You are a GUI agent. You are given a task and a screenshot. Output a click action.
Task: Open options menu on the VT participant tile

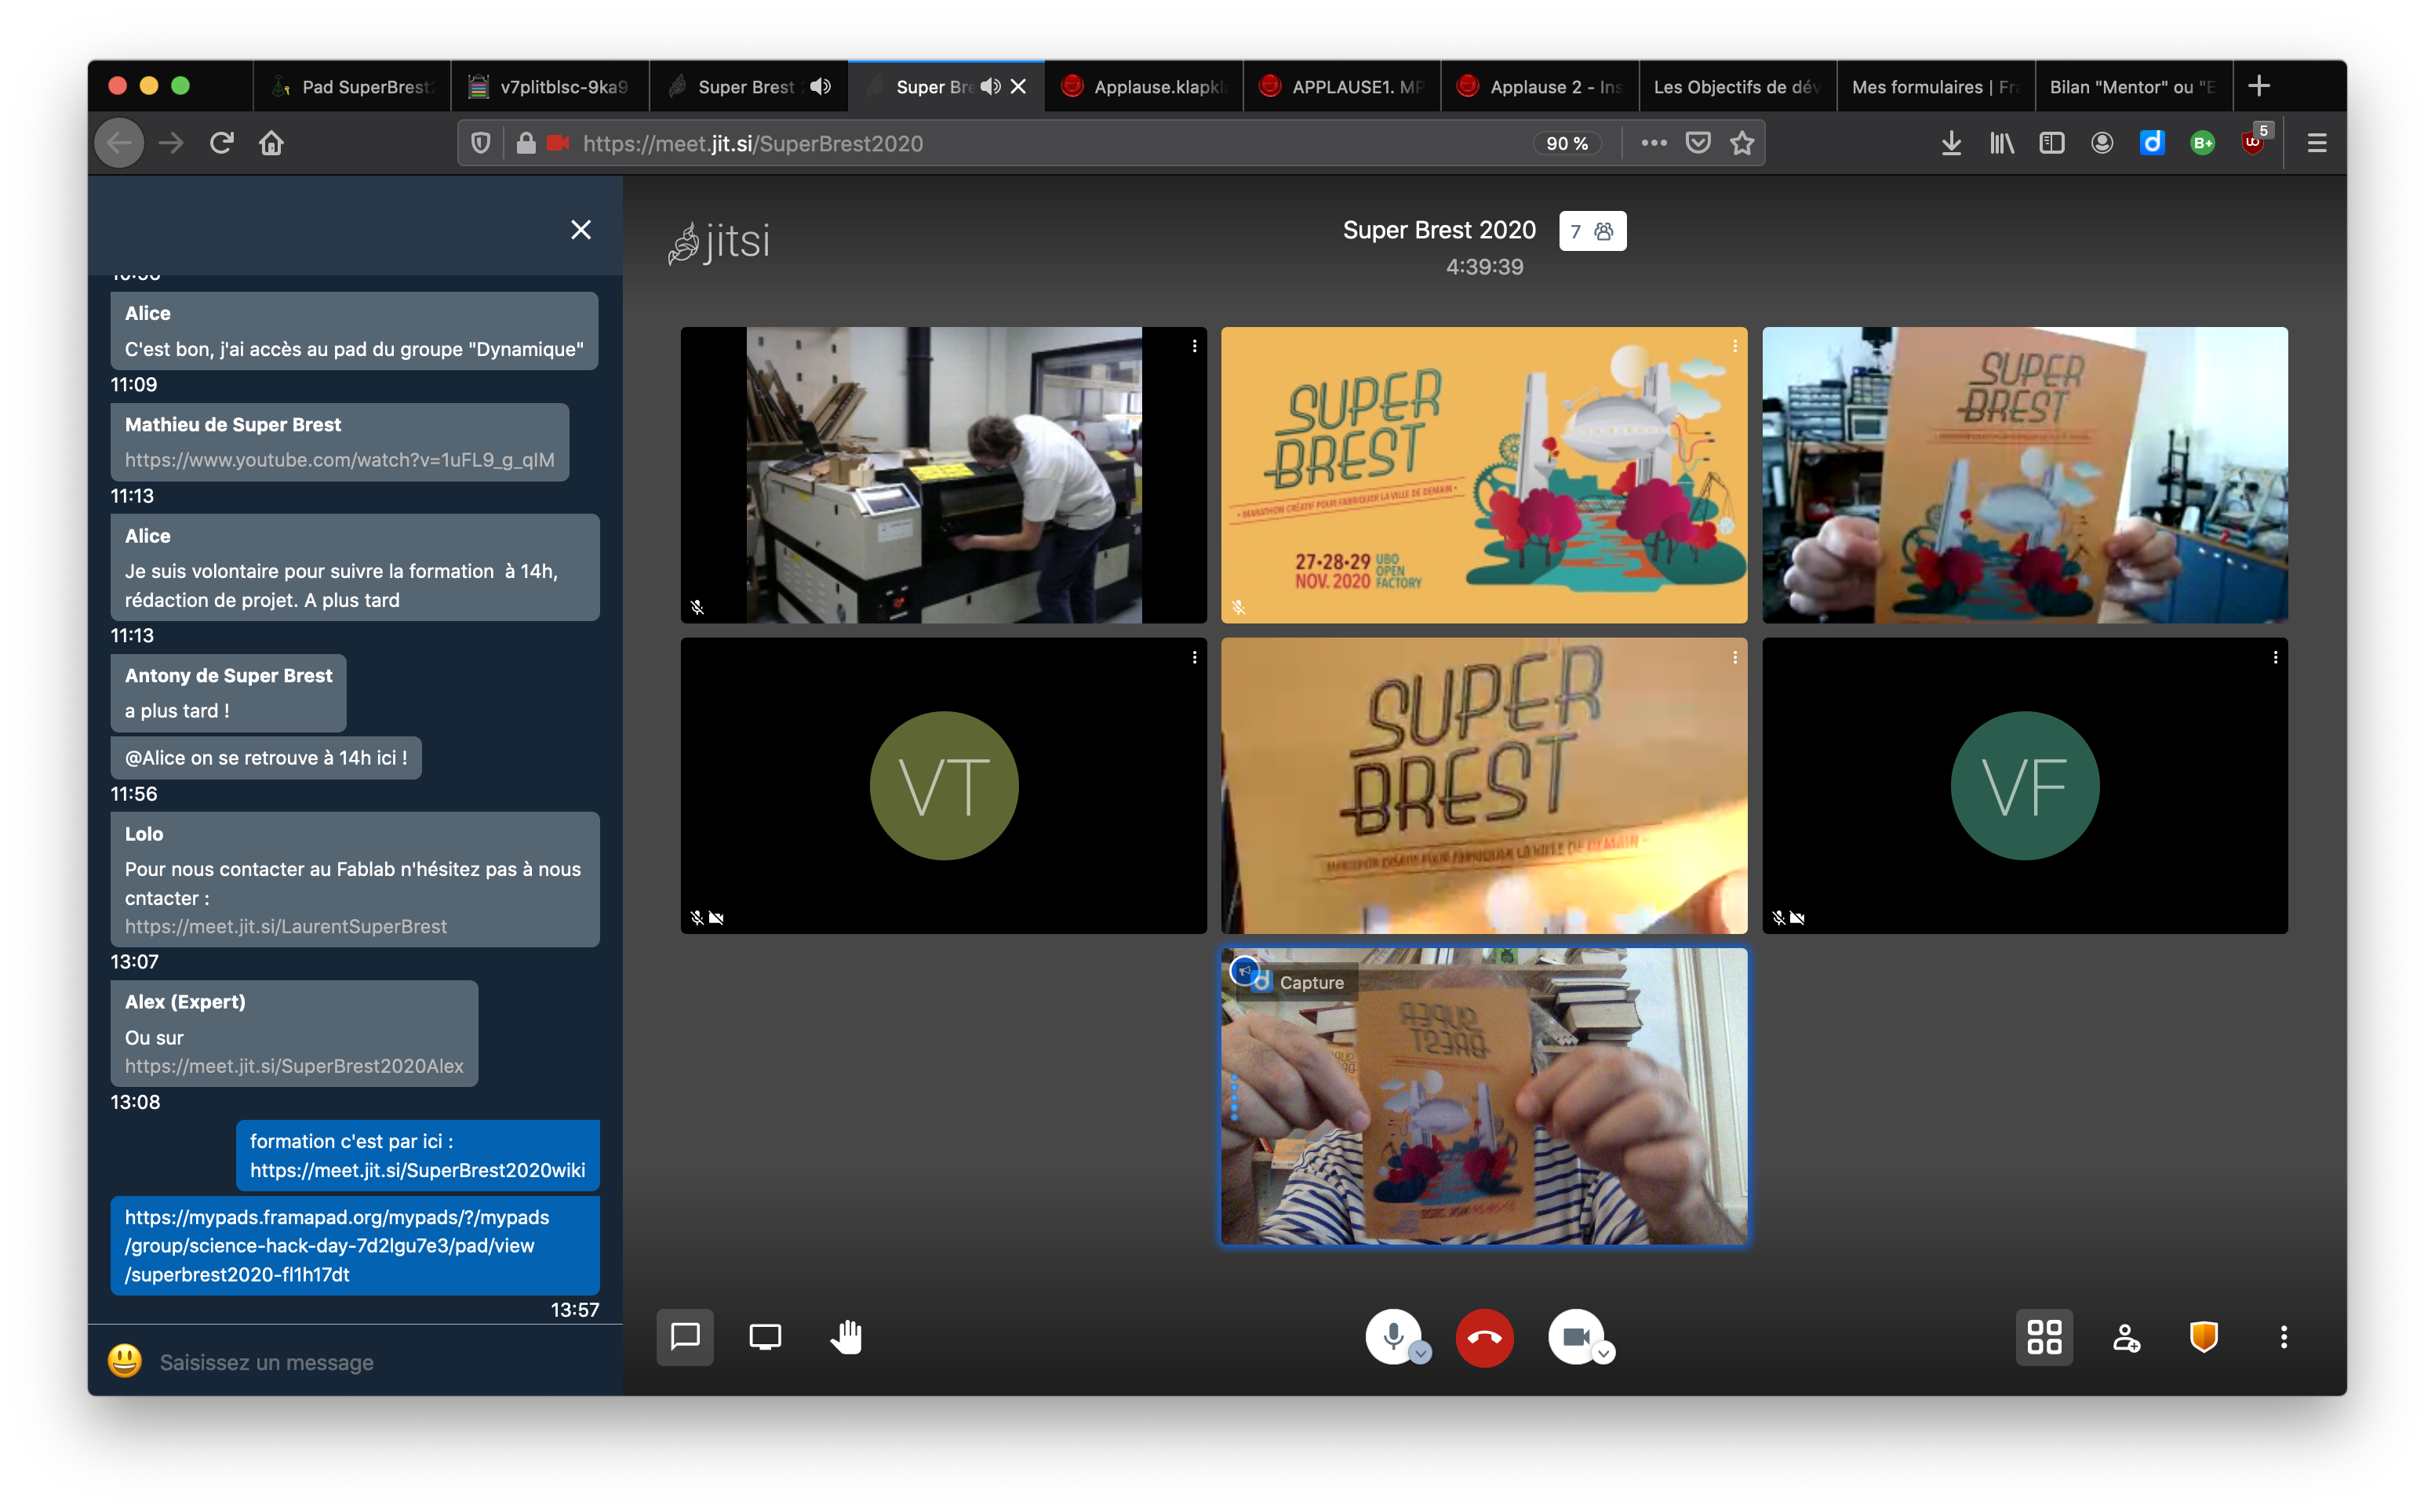click(x=1194, y=657)
